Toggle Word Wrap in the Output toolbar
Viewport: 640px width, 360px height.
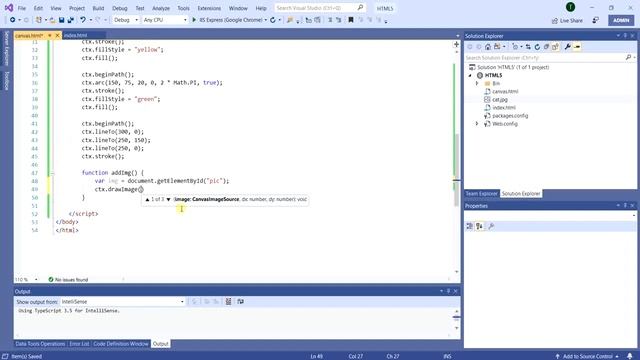point(240,302)
